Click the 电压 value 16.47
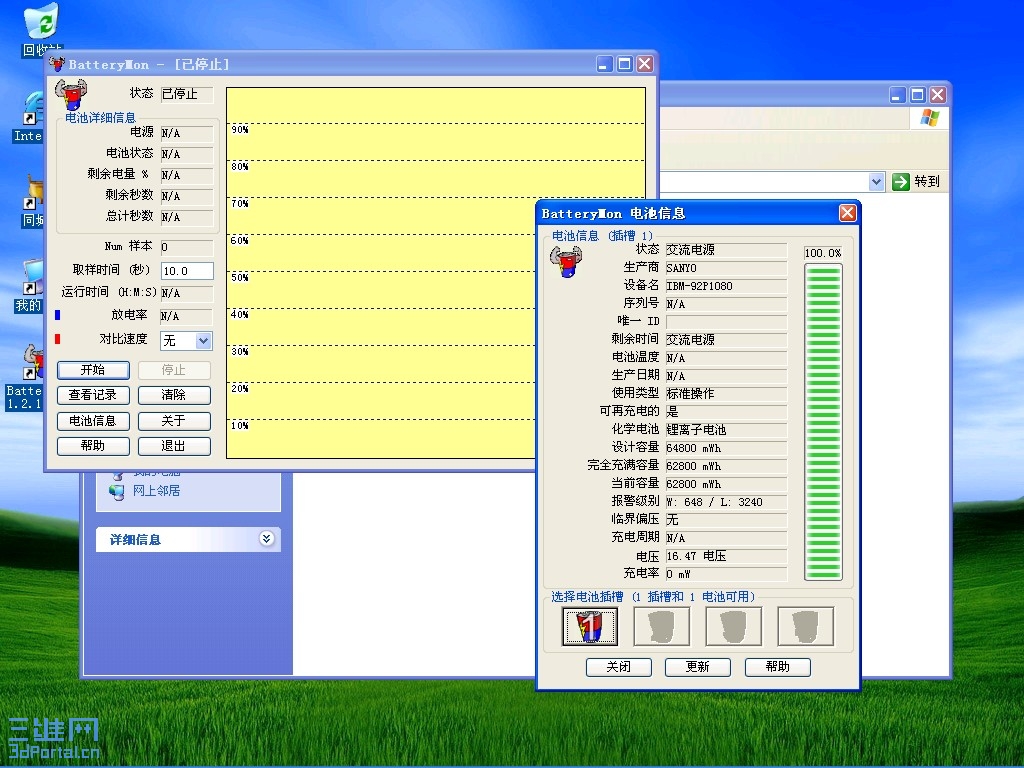The width and height of the screenshot is (1024, 768). [726, 556]
